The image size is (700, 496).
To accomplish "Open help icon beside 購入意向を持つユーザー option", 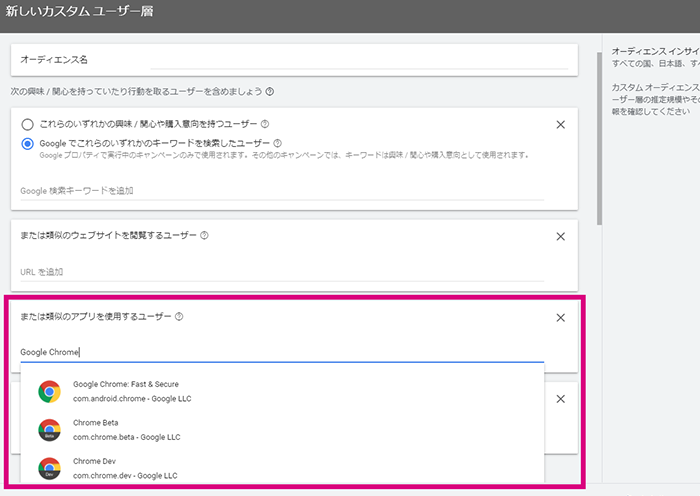I will [265, 124].
